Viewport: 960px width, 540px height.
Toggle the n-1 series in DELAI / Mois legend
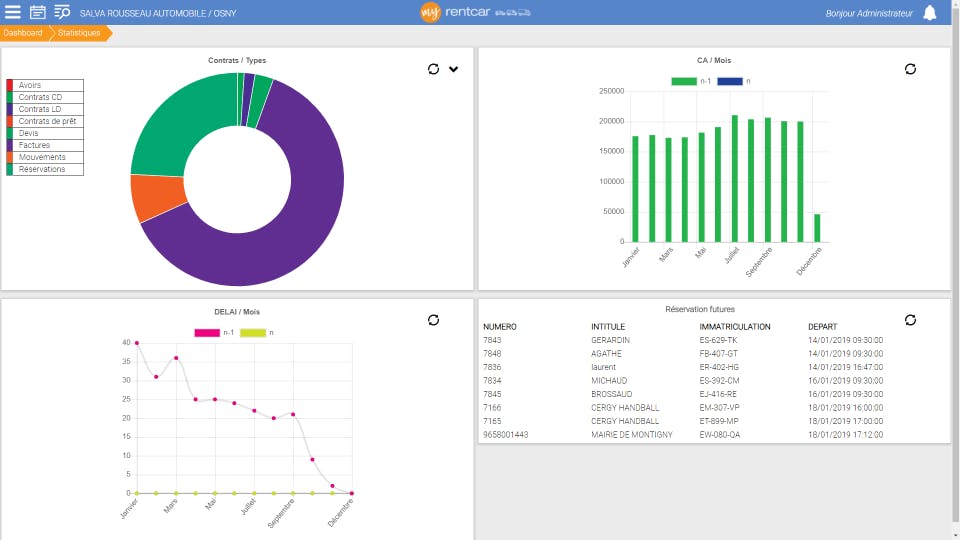coord(214,333)
